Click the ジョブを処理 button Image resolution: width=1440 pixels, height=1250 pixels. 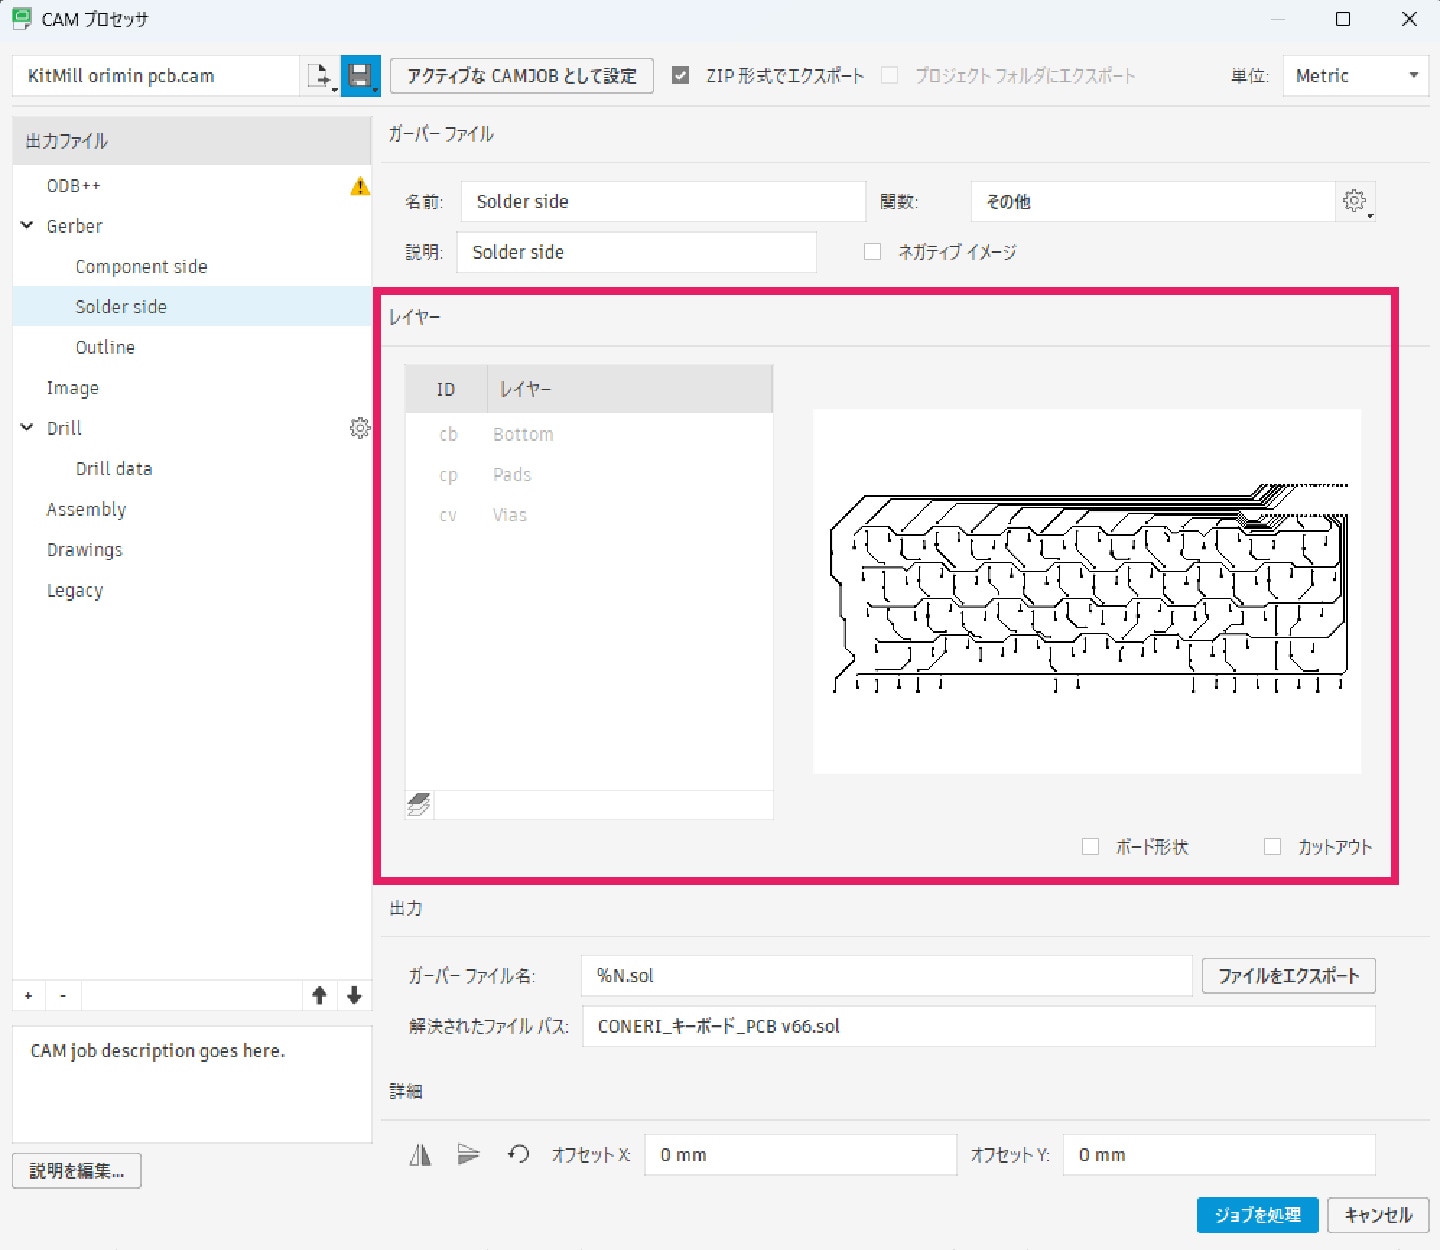(1257, 1215)
